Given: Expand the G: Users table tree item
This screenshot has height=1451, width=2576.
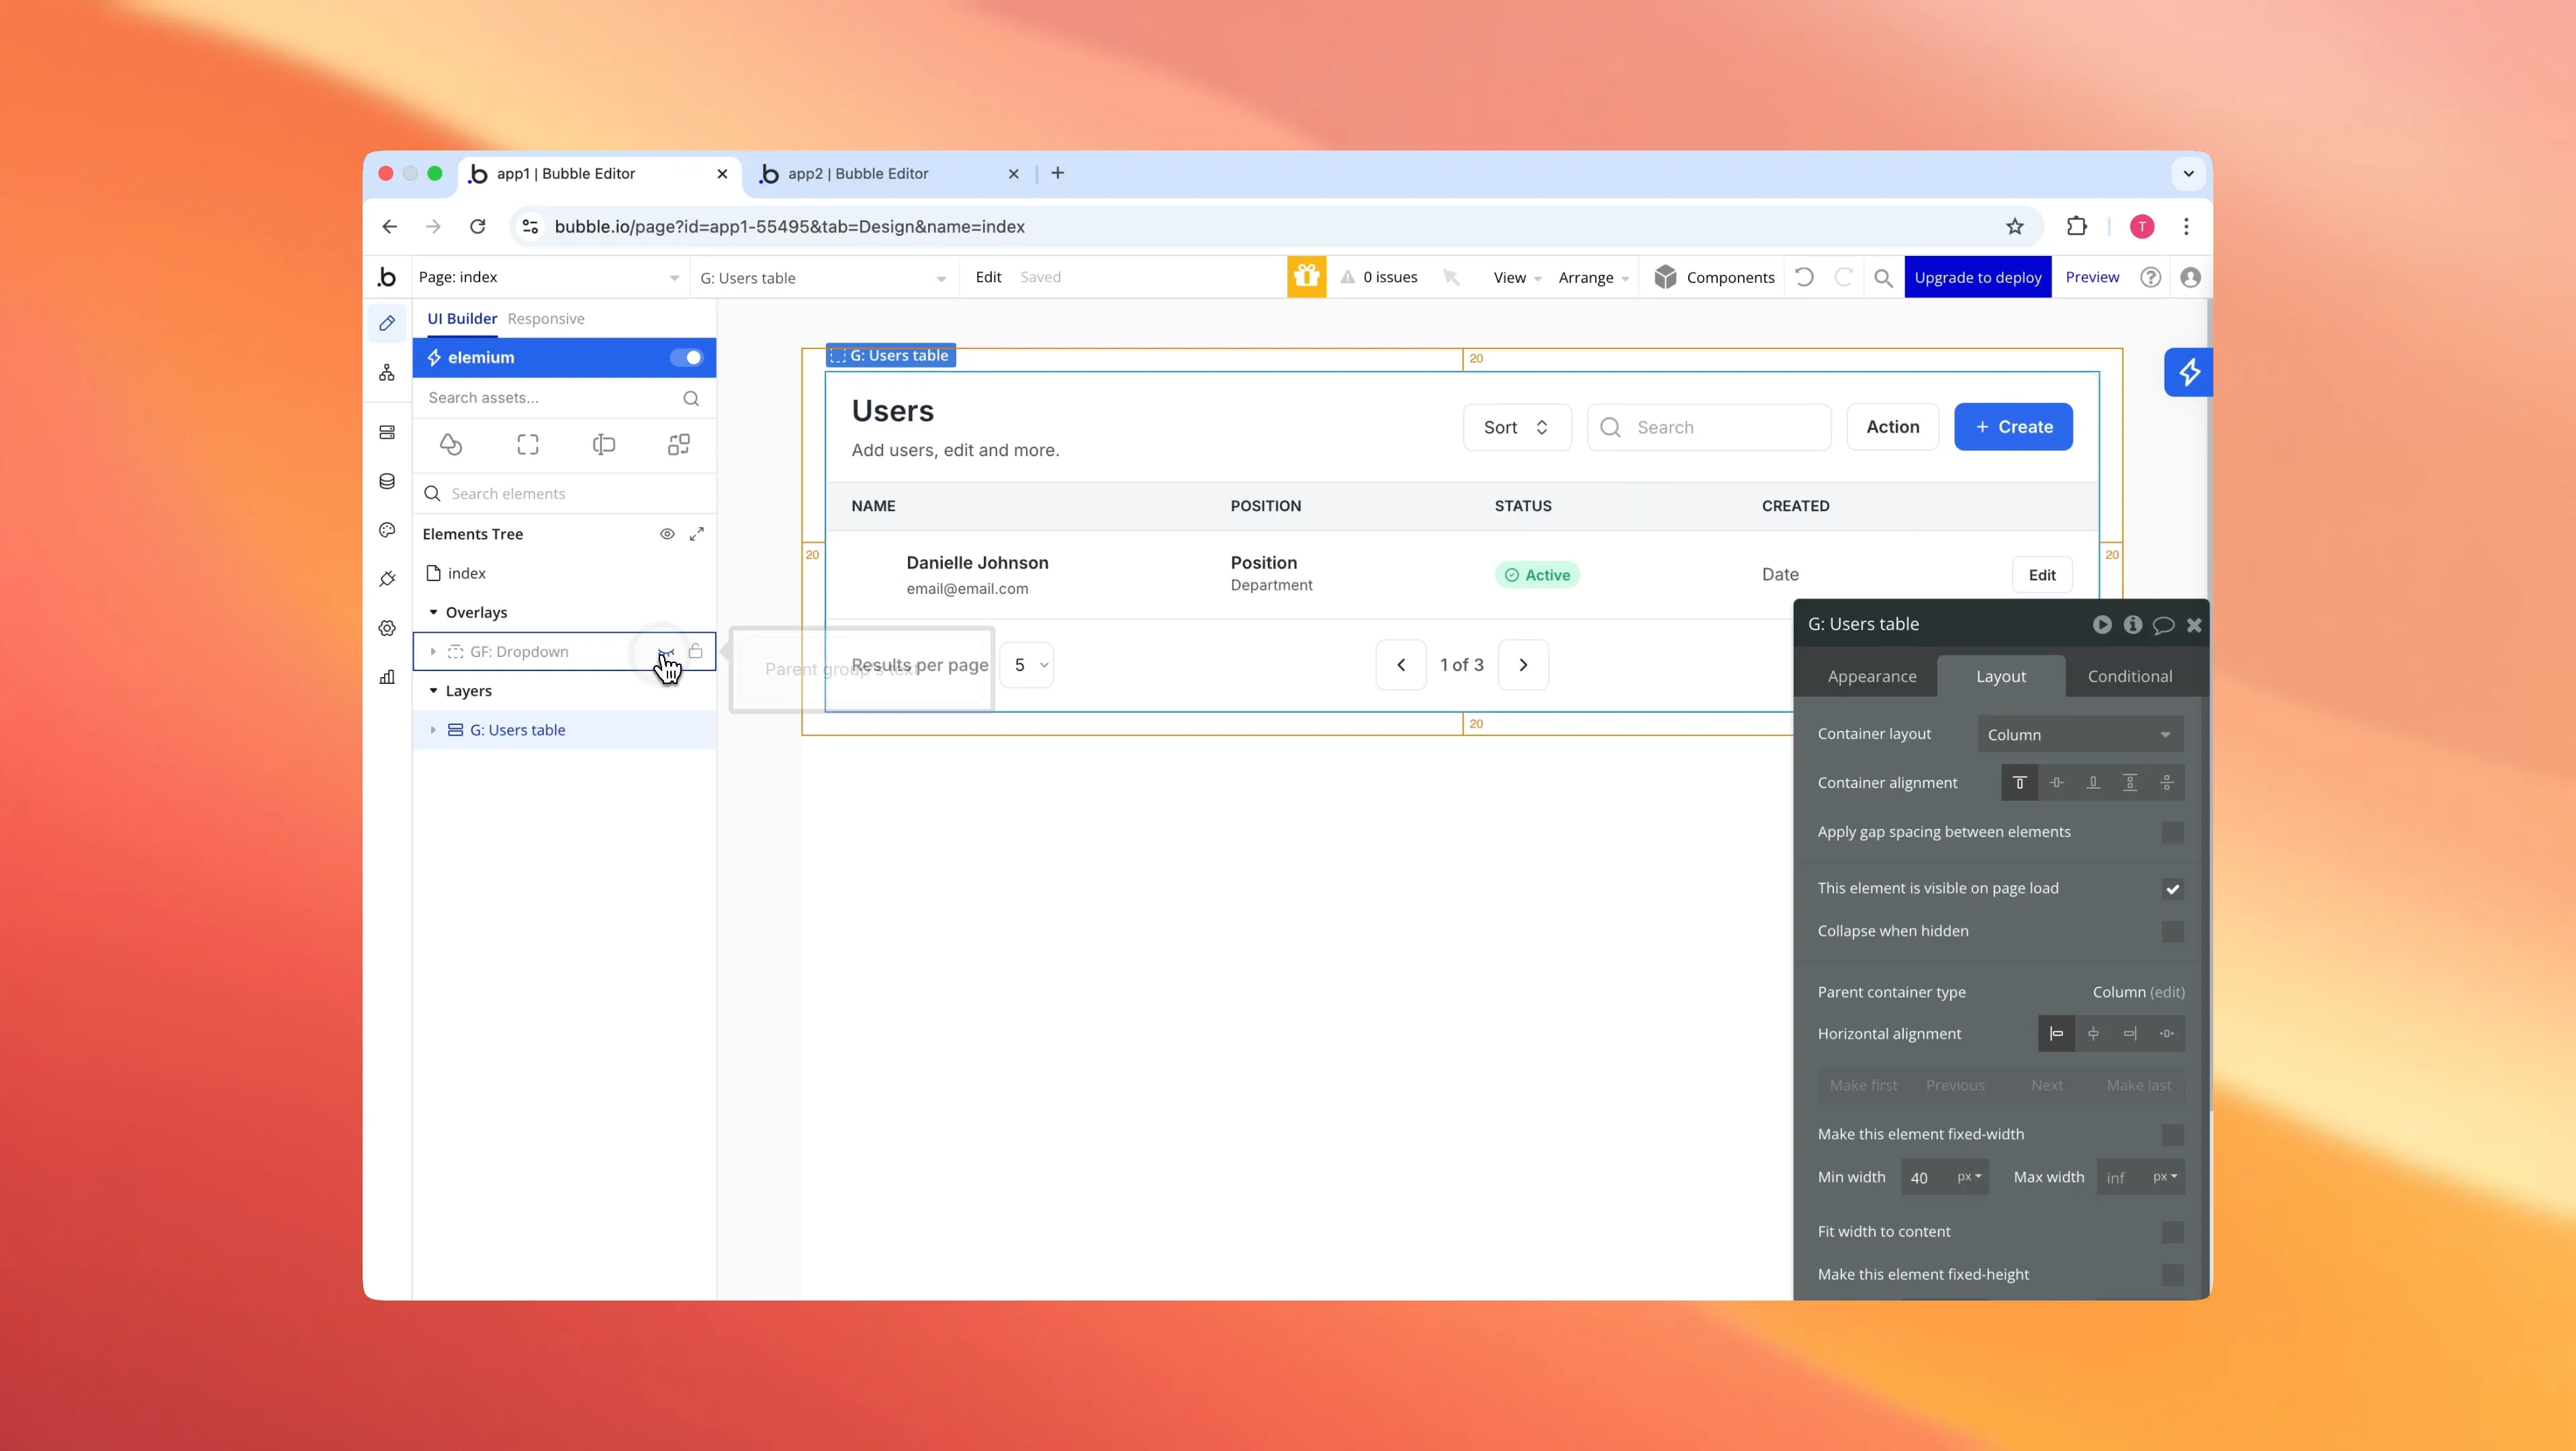Looking at the screenshot, I should [x=433, y=730].
